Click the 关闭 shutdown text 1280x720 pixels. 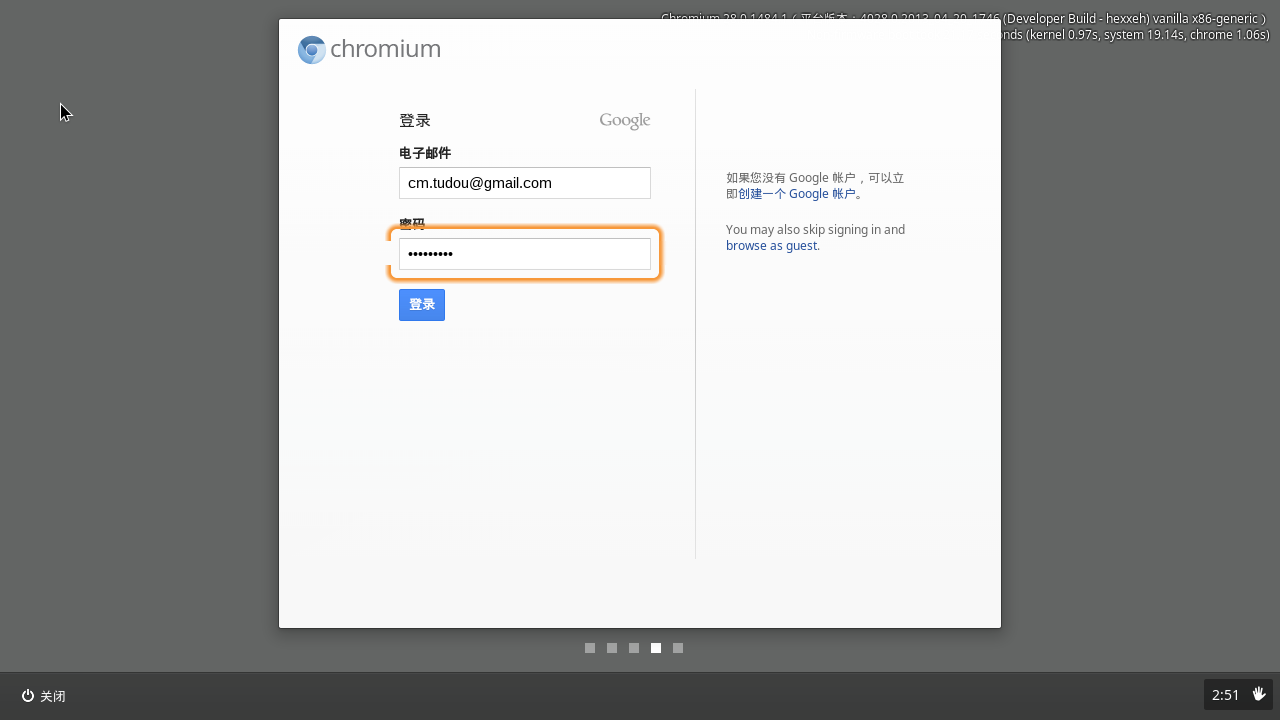tap(53, 696)
